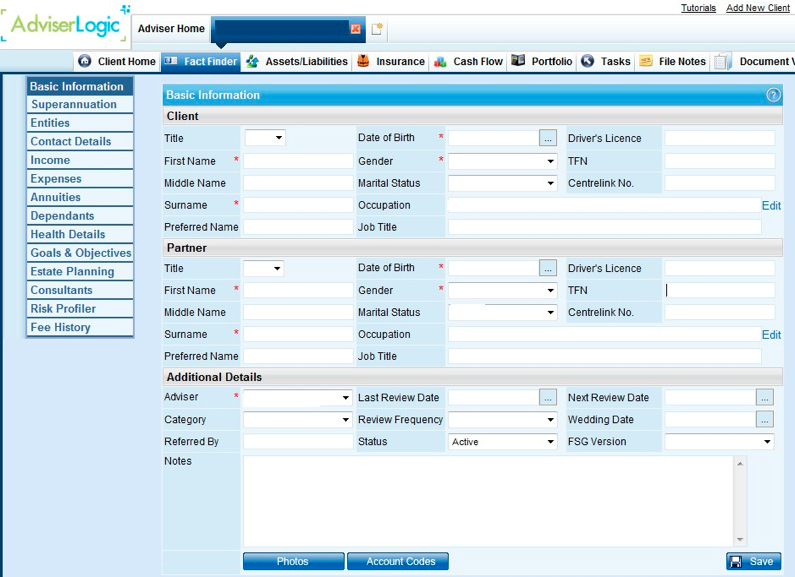Click the Client Job Title field
795x577 pixels.
coord(604,227)
